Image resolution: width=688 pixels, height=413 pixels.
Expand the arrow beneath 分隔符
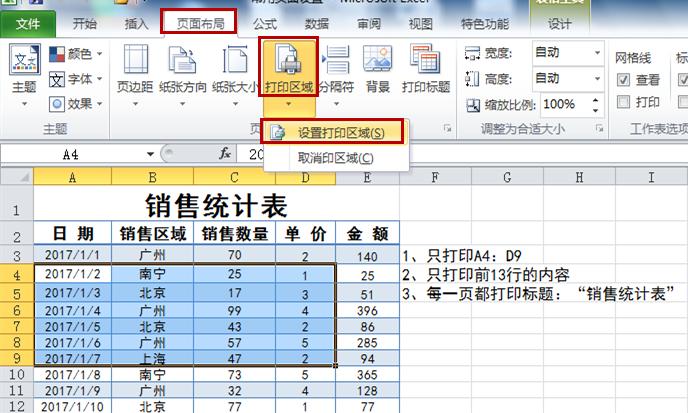[336, 104]
